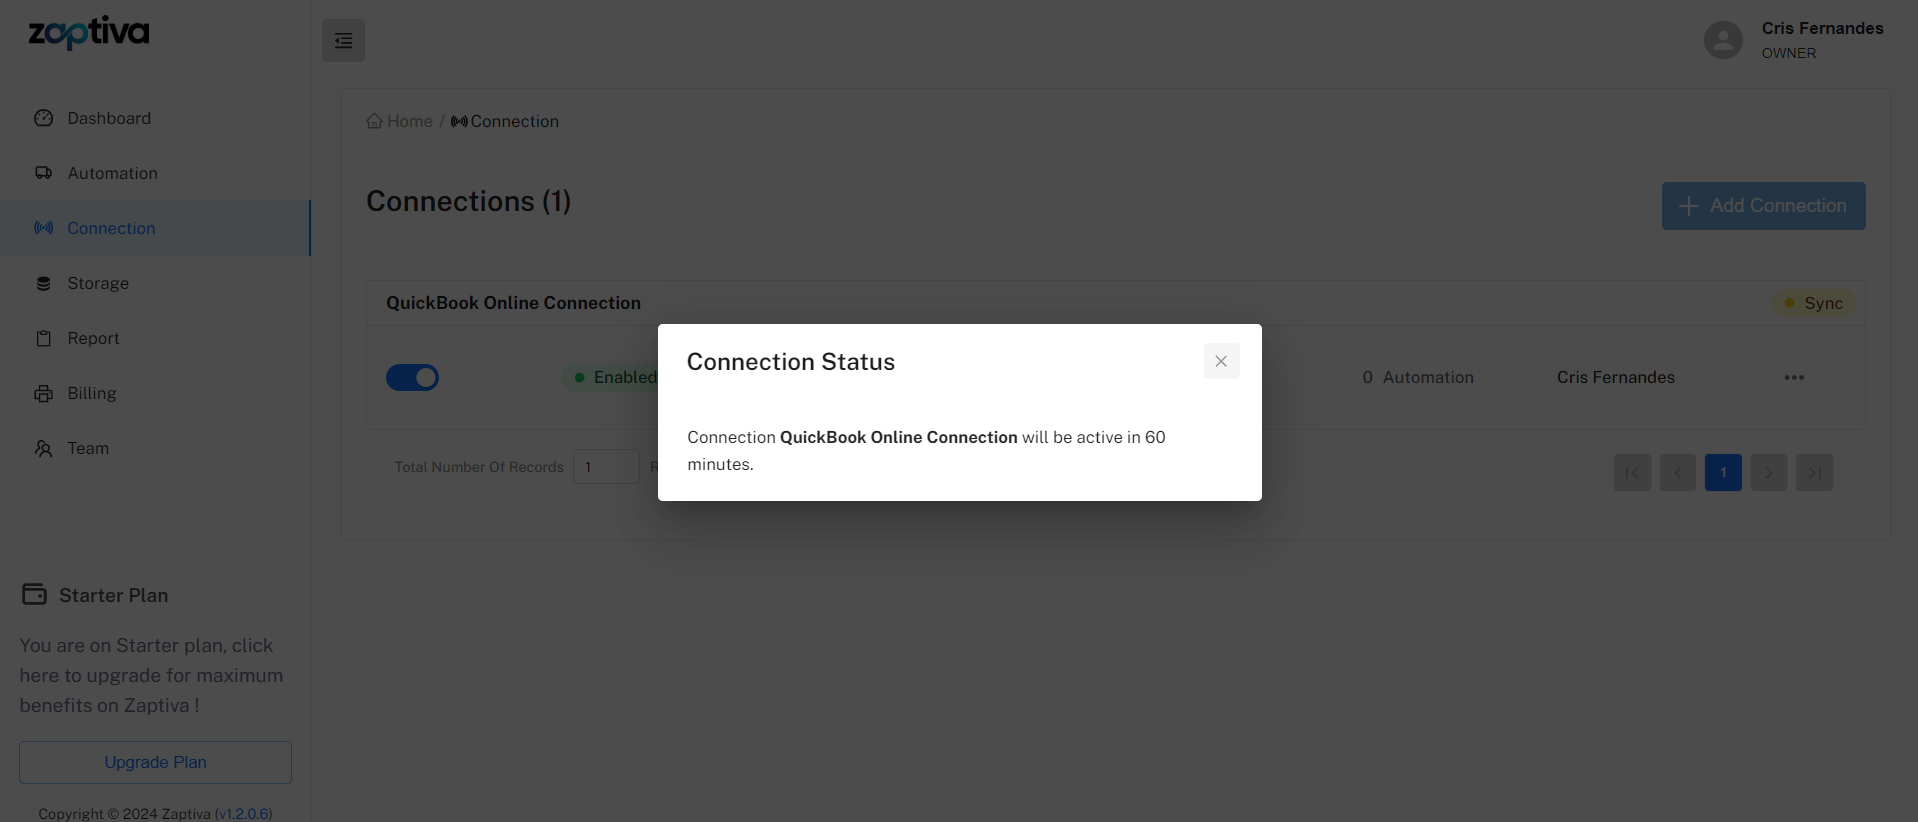Click the Connection signal icon in sidebar
This screenshot has width=1918, height=822.
tap(43, 228)
